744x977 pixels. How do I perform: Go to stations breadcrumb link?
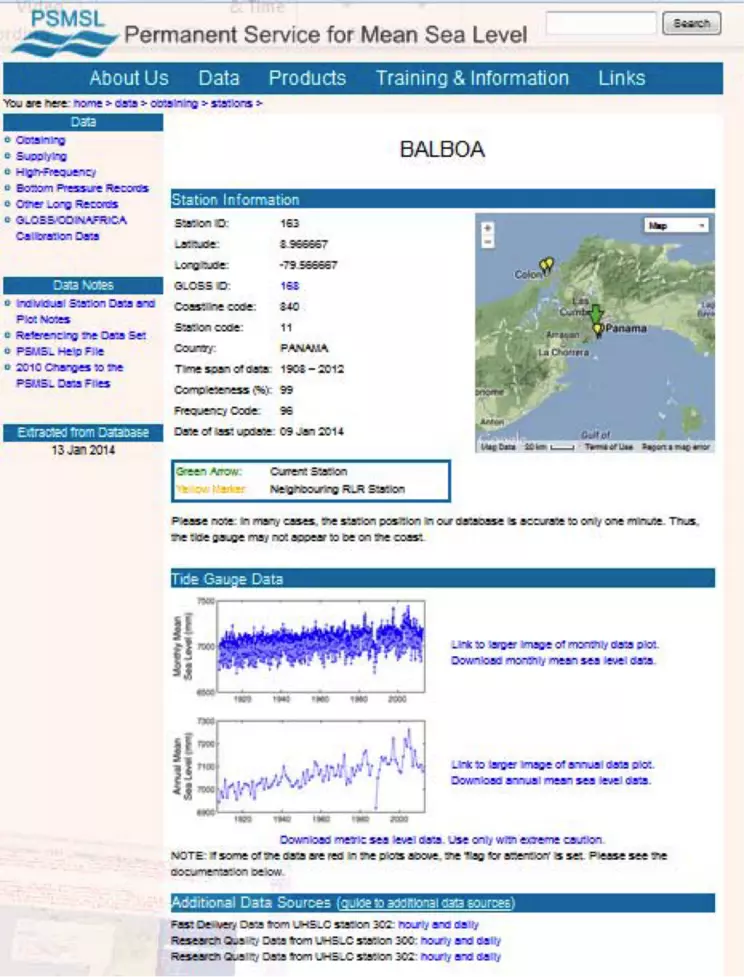pyautogui.click(x=231, y=103)
